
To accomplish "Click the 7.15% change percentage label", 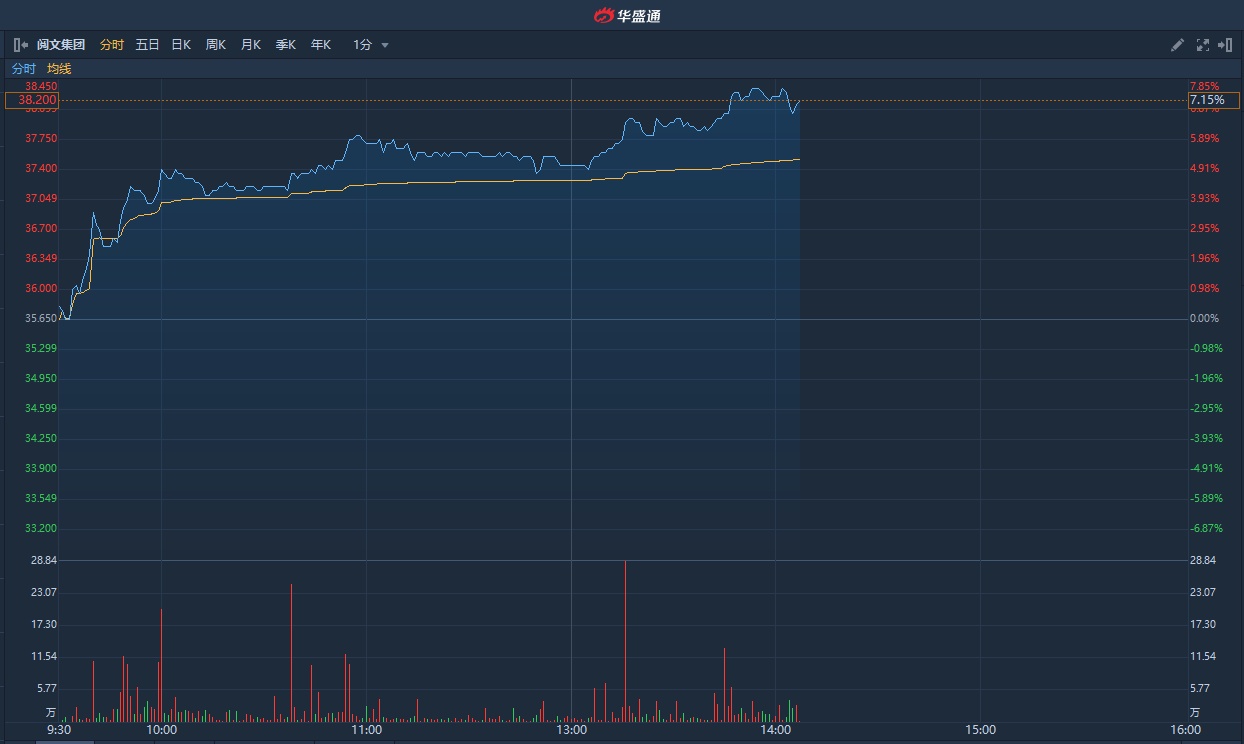I will 1212,100.
